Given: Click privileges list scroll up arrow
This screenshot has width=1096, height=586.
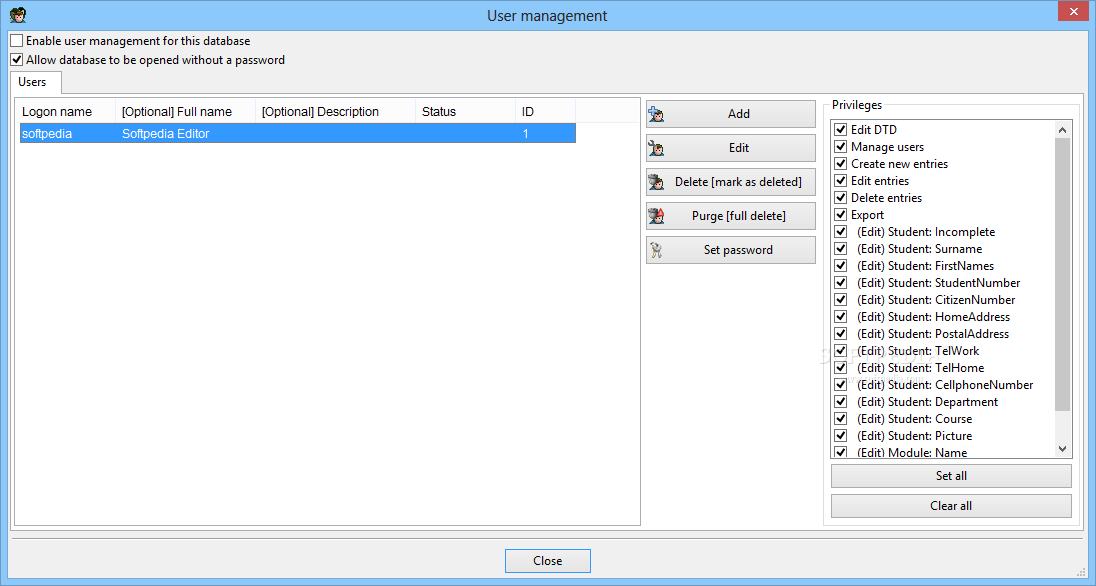Looking at the screenshot, I should (1062, 130).
